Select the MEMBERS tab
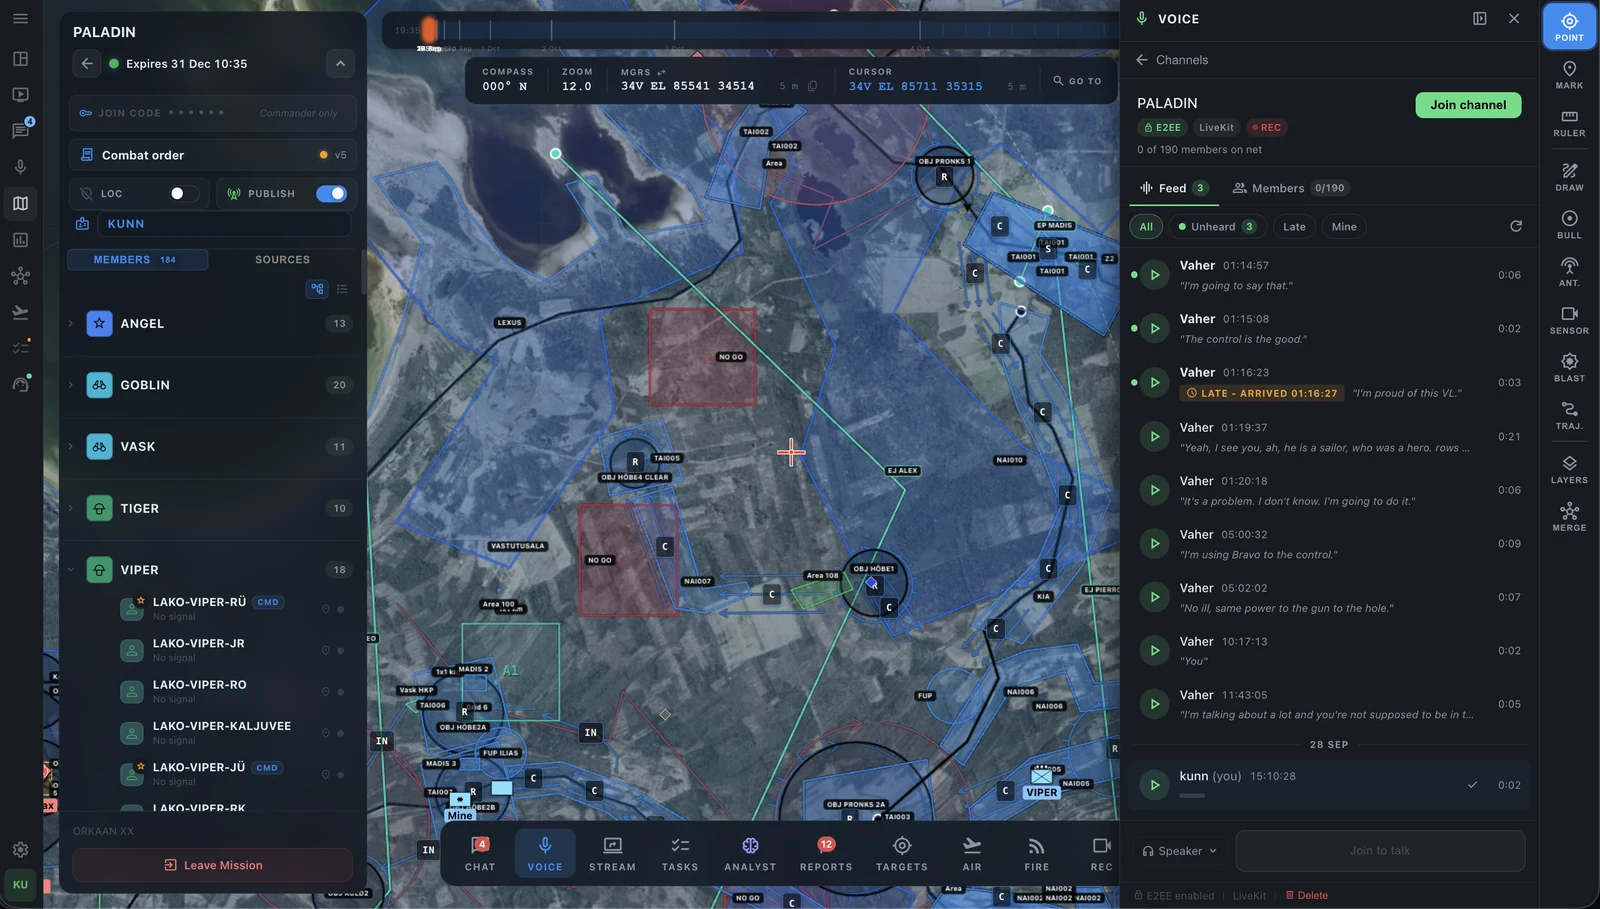The image size is (1600, 909). [x=137, y=260]
